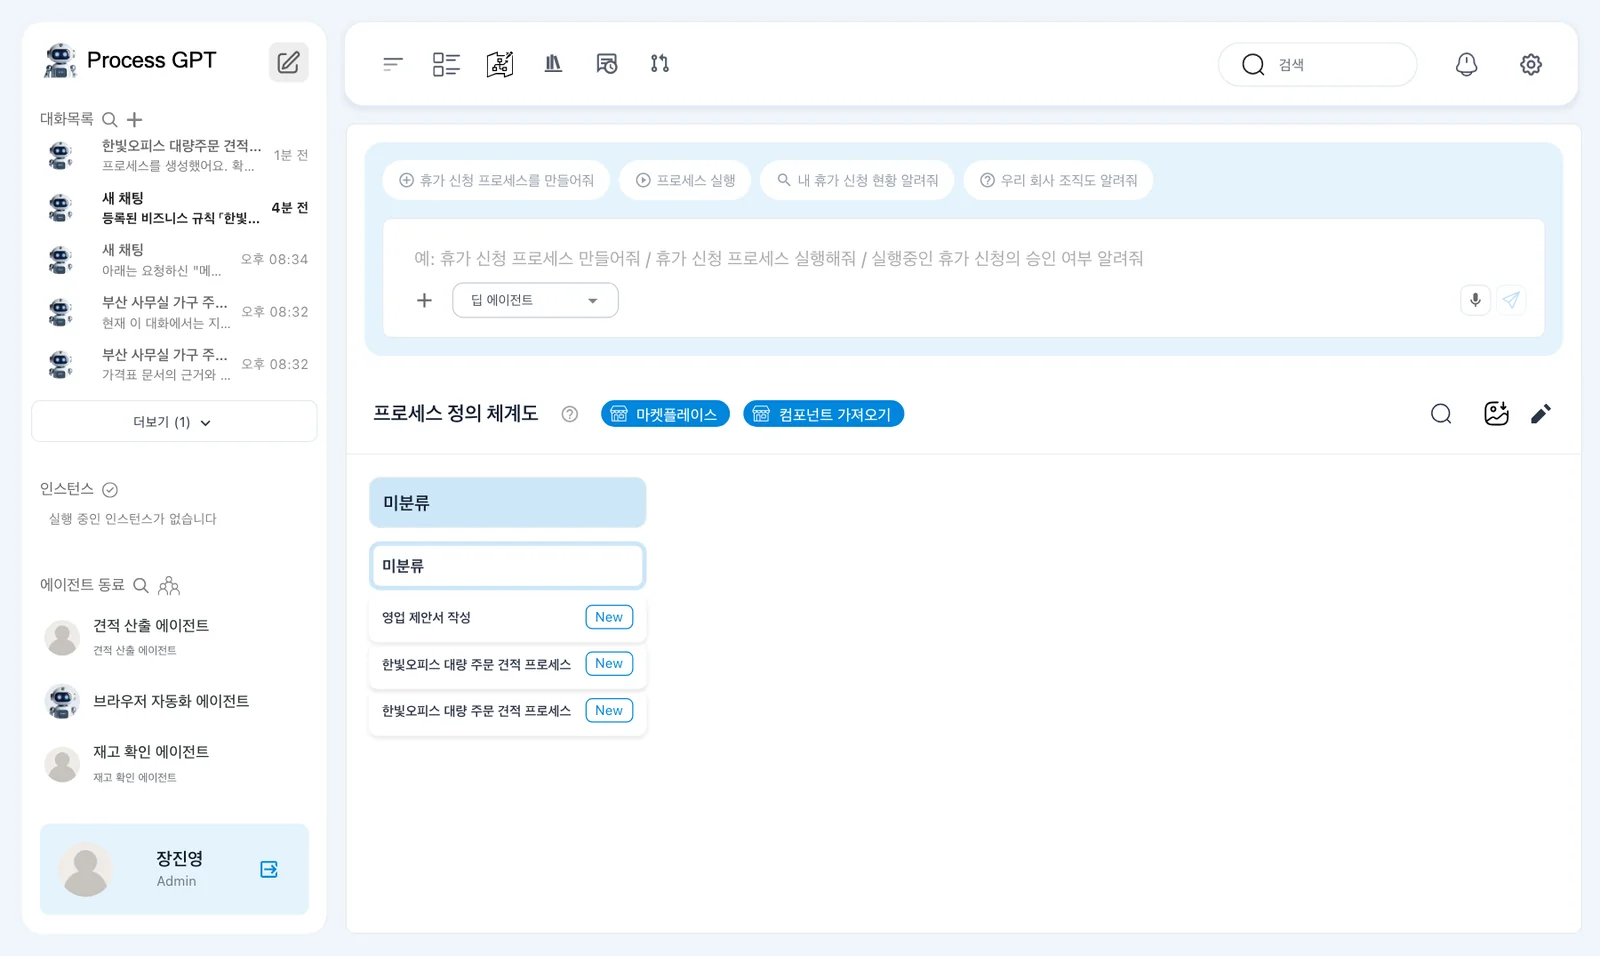The image size is (1600, 956).
Task: Open the 부산 사무실 가구 chat from 오후 08:32 starting 현재 이 대화에서는
Action: [174, 312]
